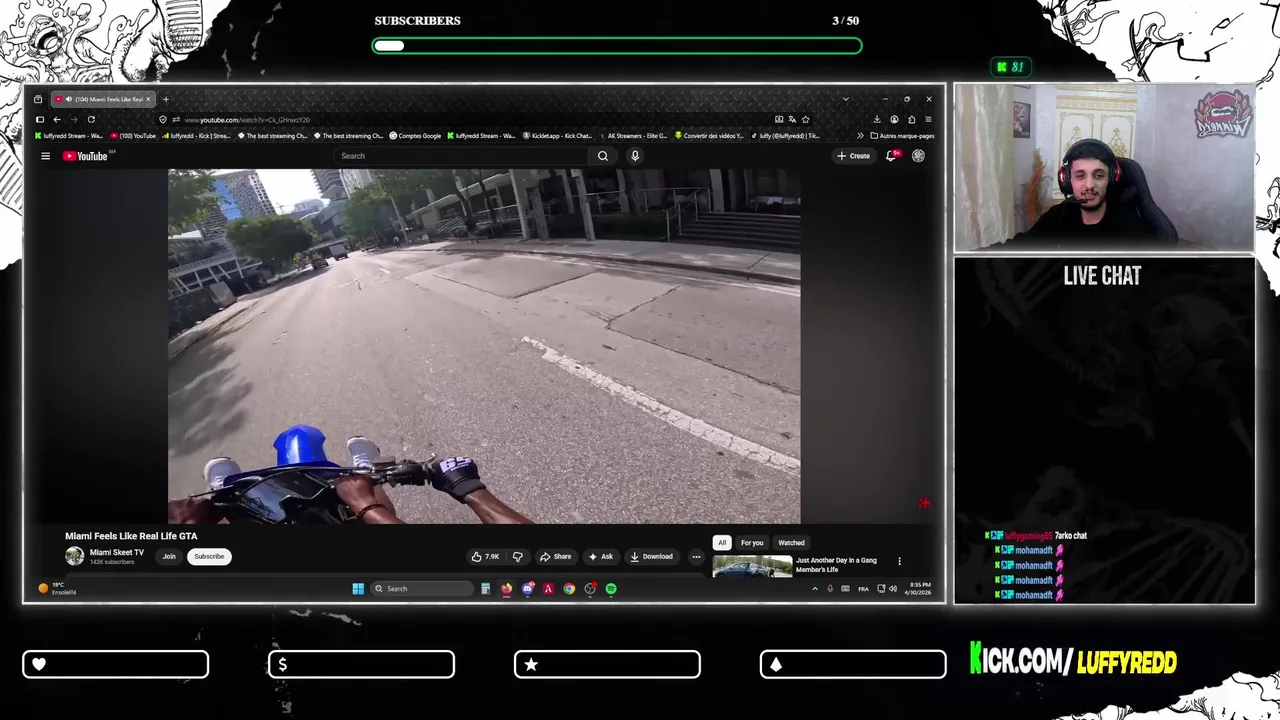Activate voice search microphone on YouTube
Viewport: 1280px width, 720px height.
coord(634,156)
